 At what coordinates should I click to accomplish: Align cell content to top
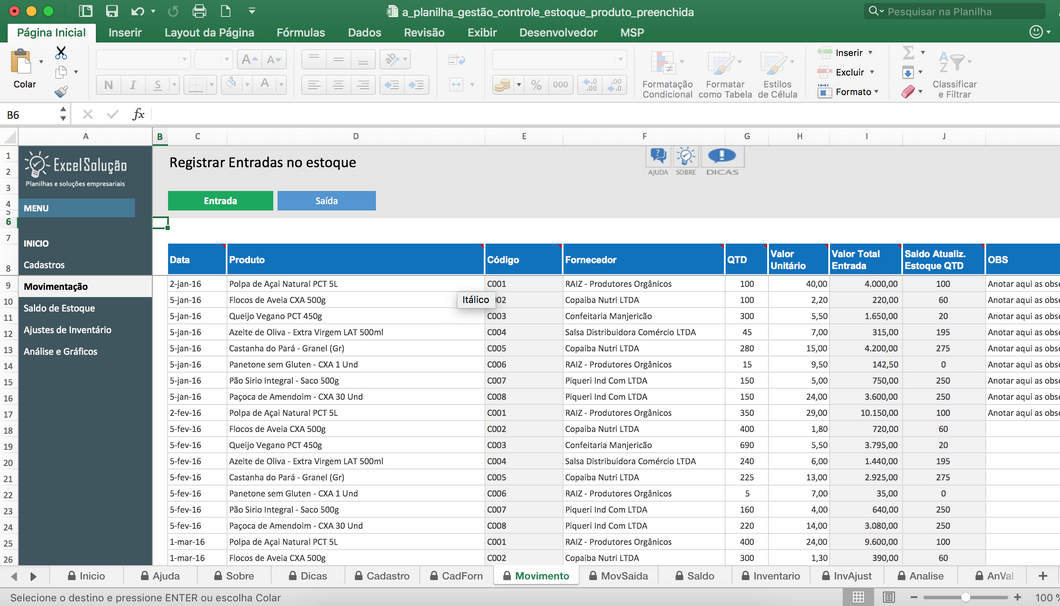[313, 60]
